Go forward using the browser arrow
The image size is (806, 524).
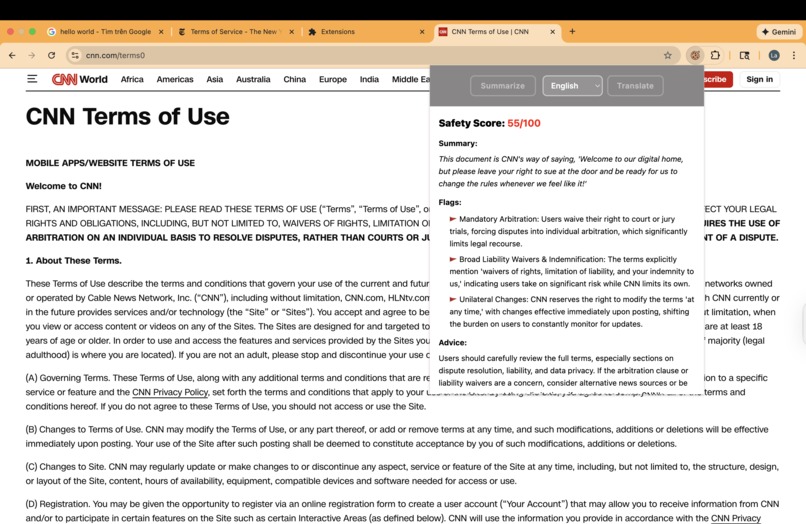pos(32,55)
